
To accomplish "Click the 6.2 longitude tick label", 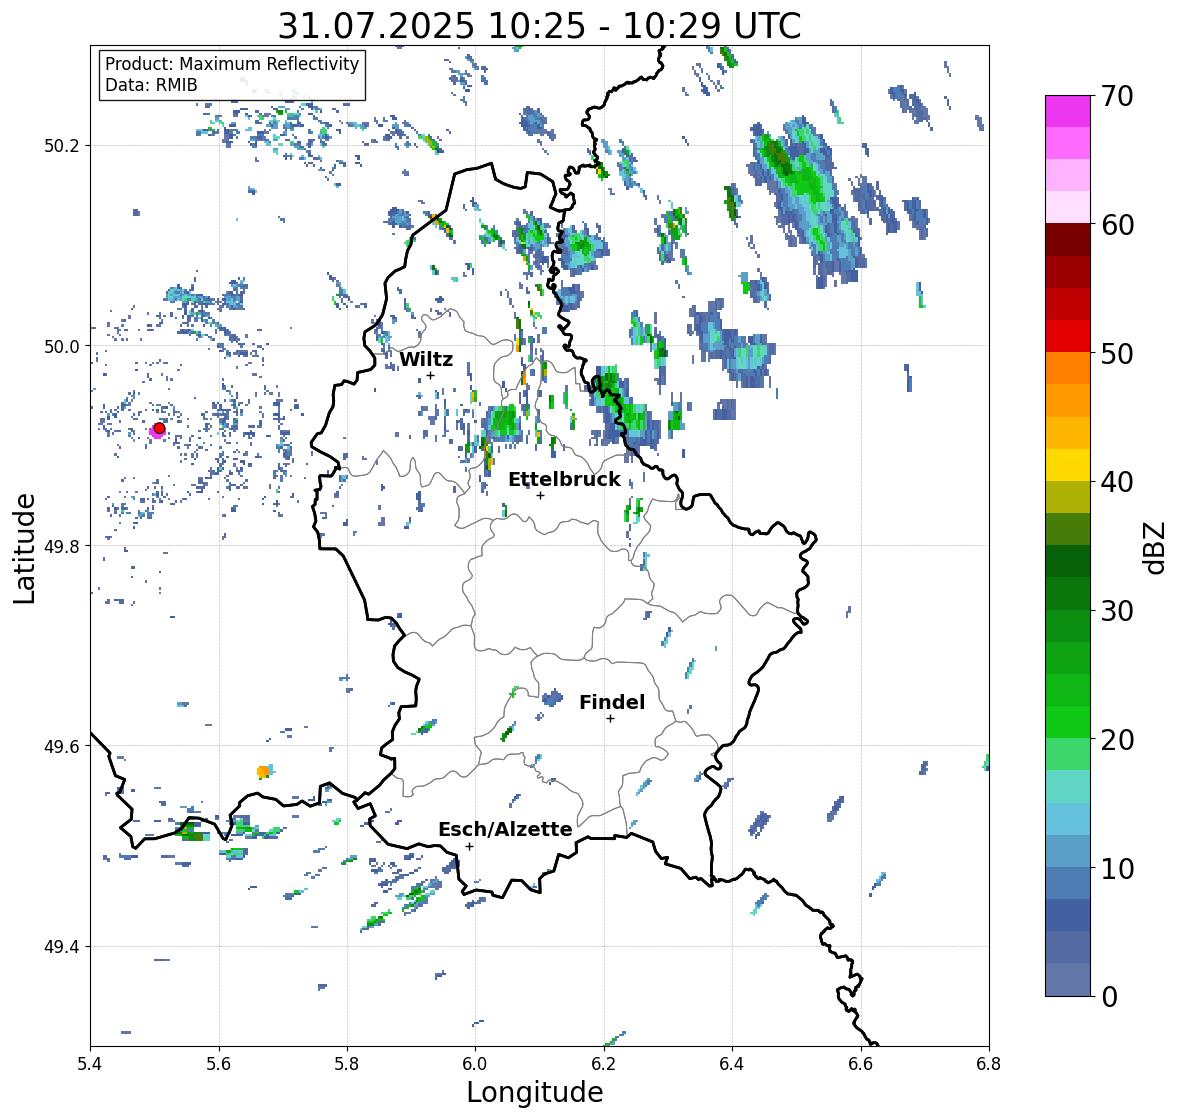I will [x=604, y=1063].
